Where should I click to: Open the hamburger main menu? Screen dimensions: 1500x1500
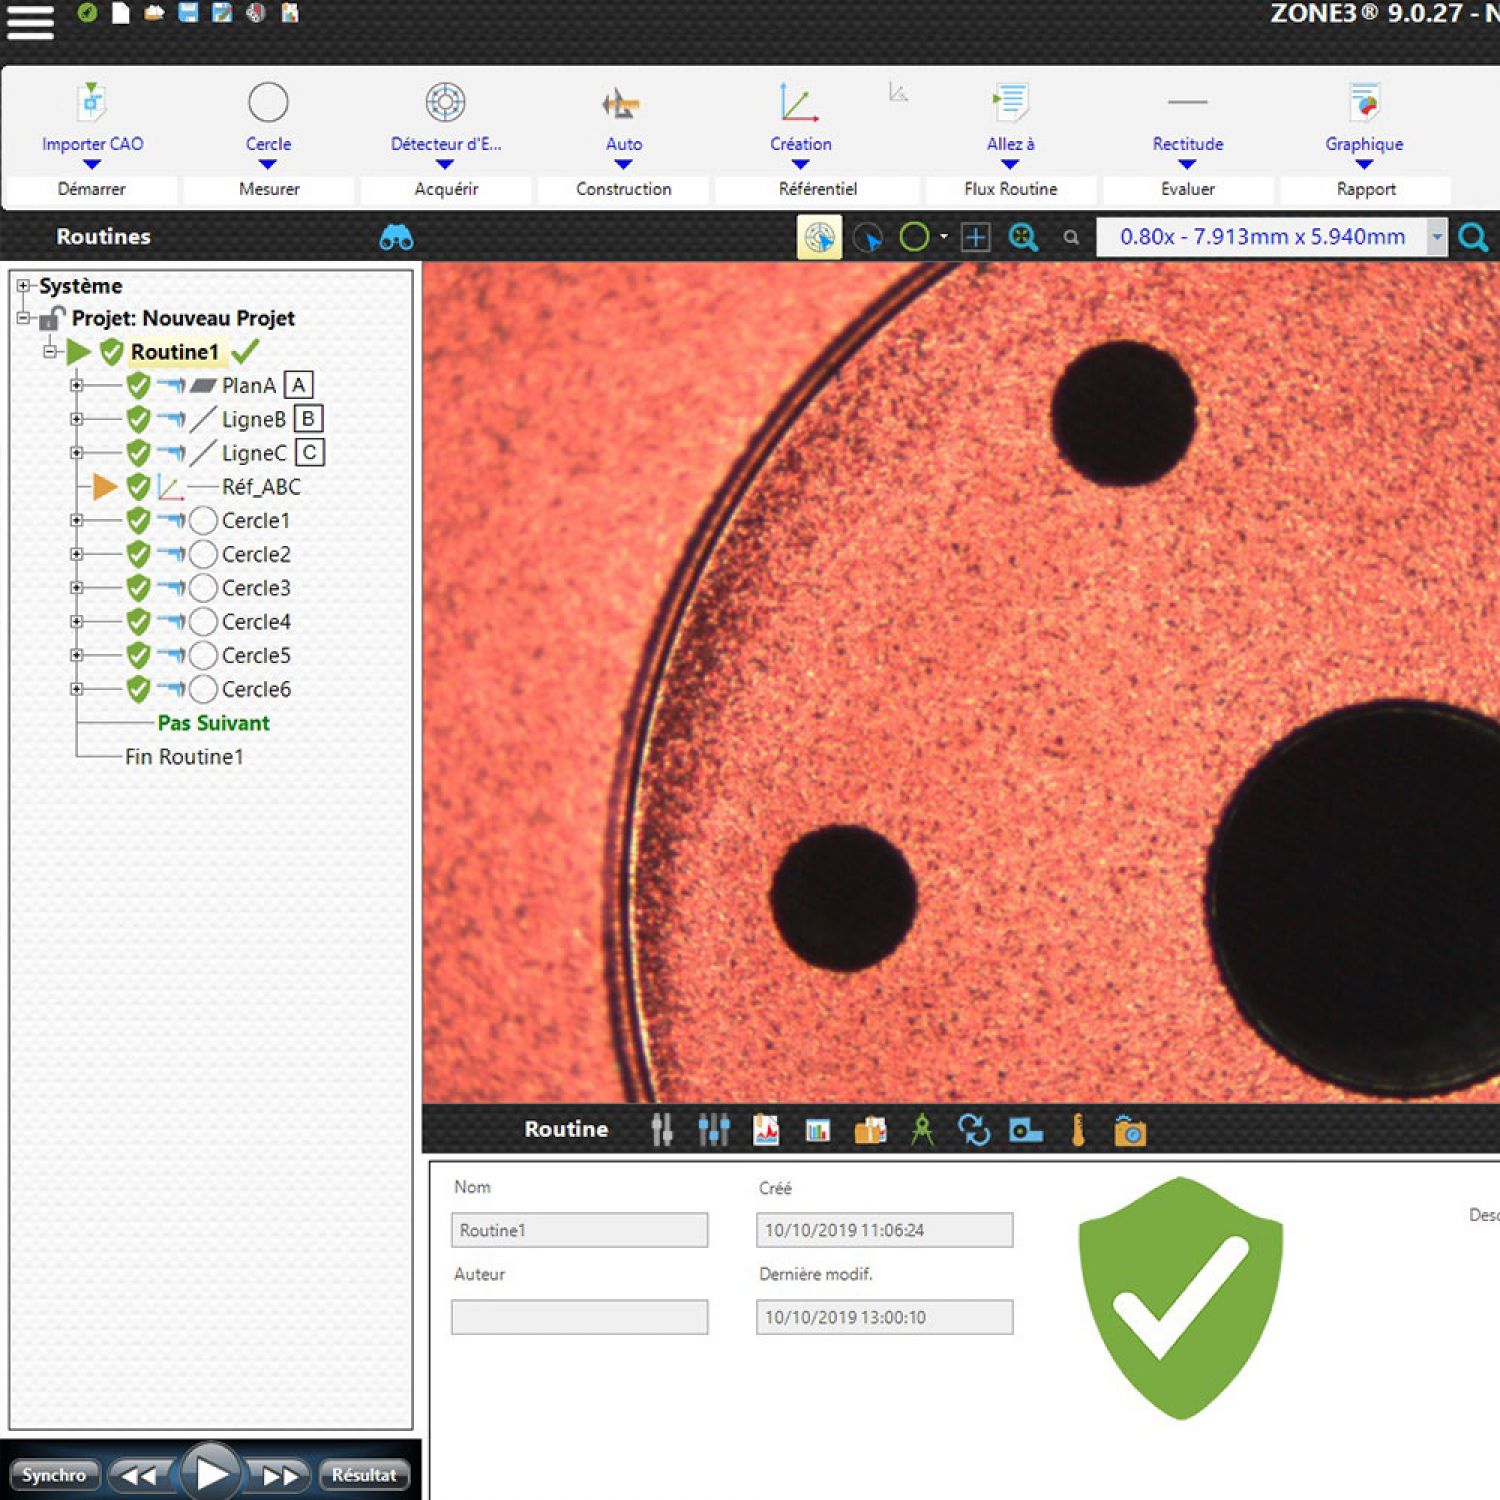[x=30, y=22]
